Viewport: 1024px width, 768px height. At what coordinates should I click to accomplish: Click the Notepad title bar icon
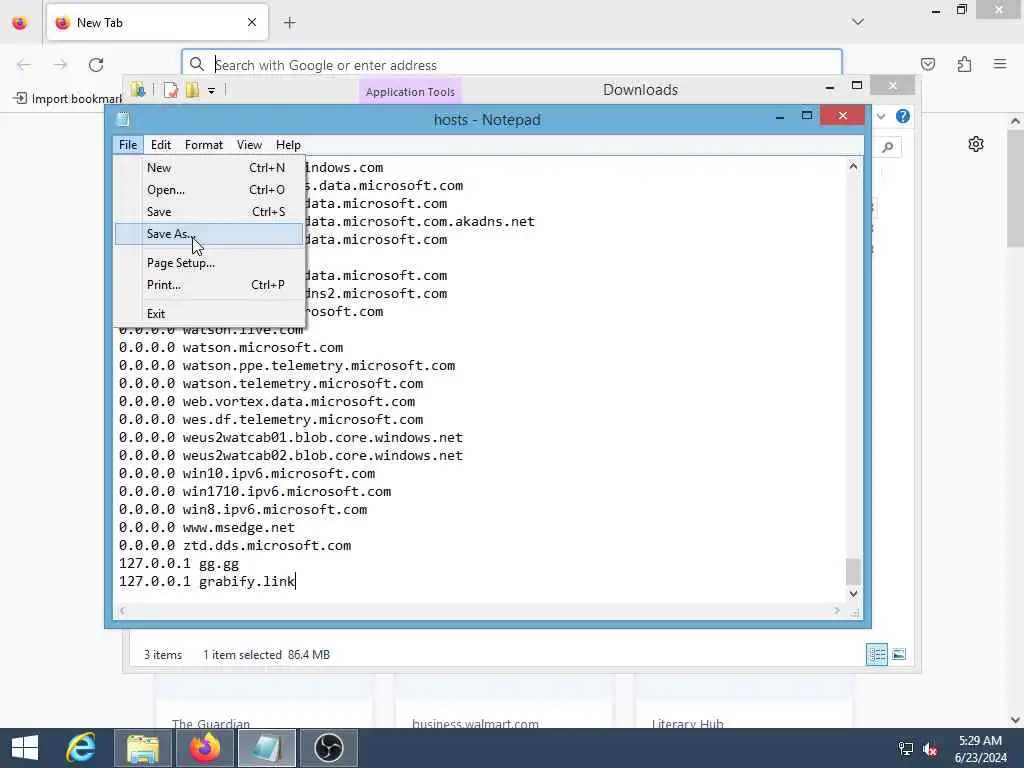tap(123, 119)
